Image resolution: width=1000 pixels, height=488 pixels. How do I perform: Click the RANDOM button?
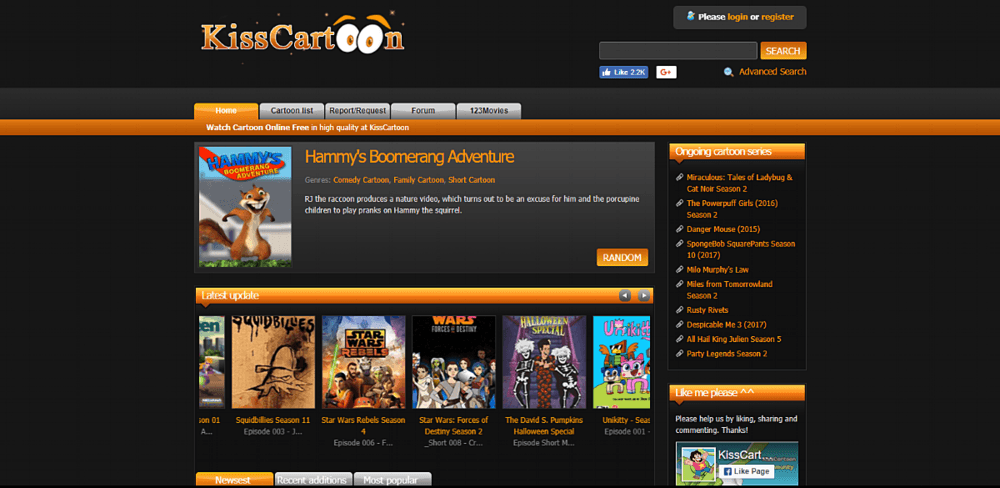[x=622, y=258]
